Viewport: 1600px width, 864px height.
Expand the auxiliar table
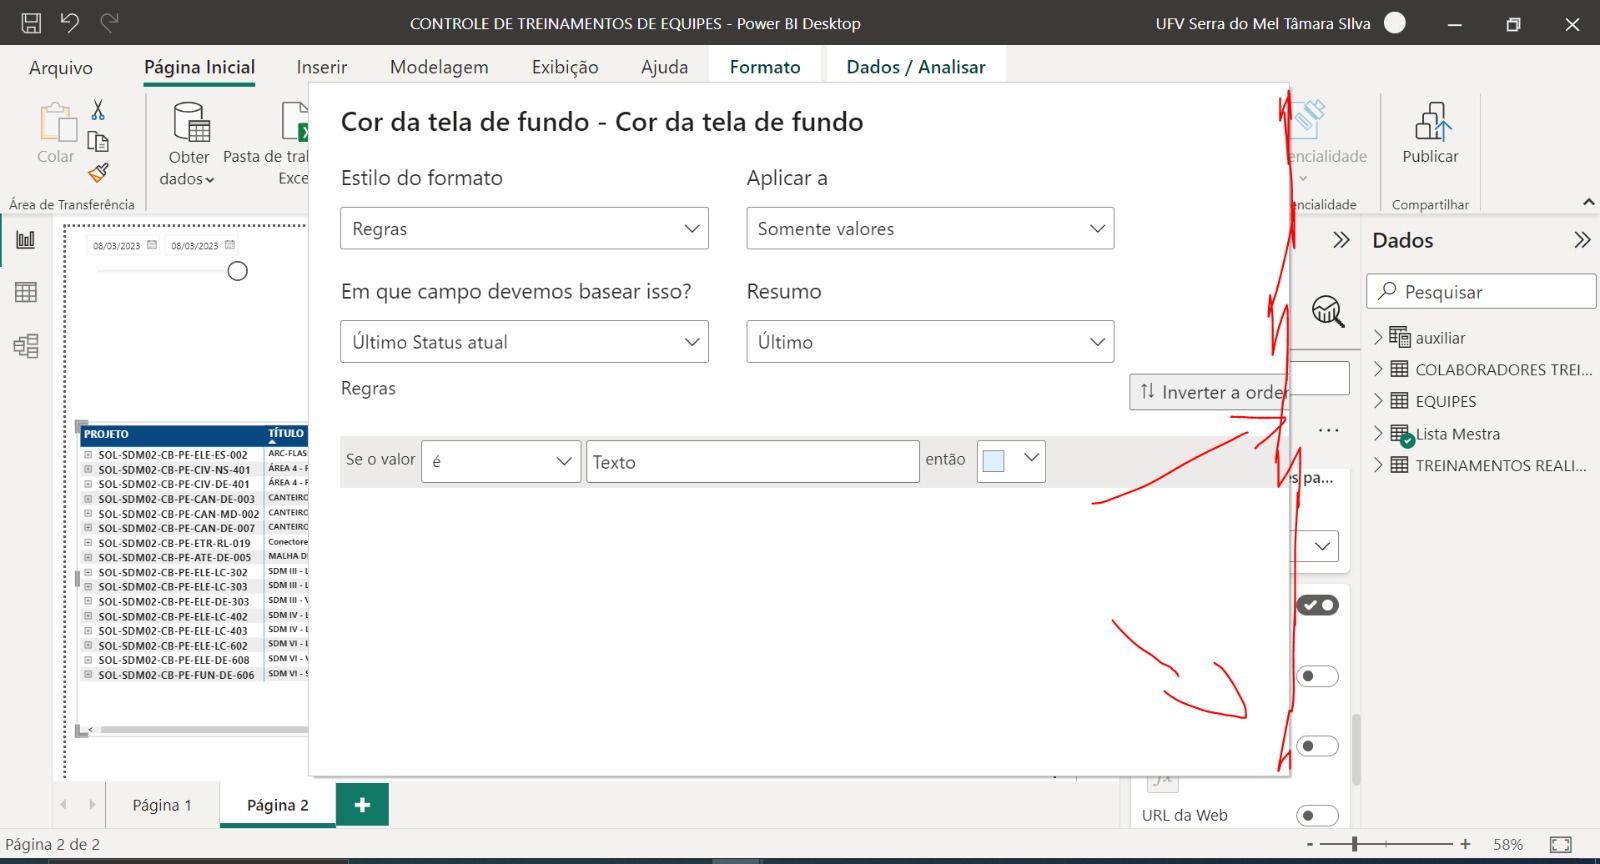[1378, 337]
